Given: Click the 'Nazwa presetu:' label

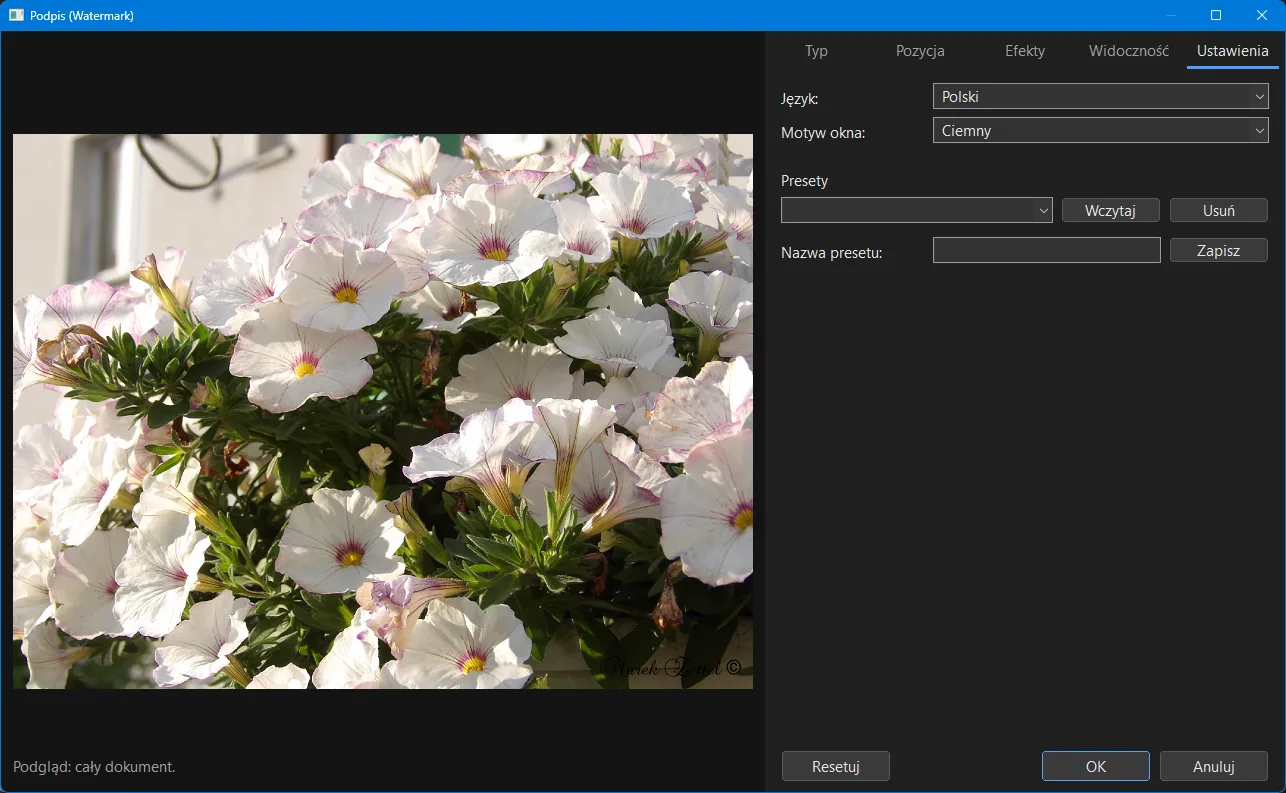Looking at the screenshot, I should (831, 253).
